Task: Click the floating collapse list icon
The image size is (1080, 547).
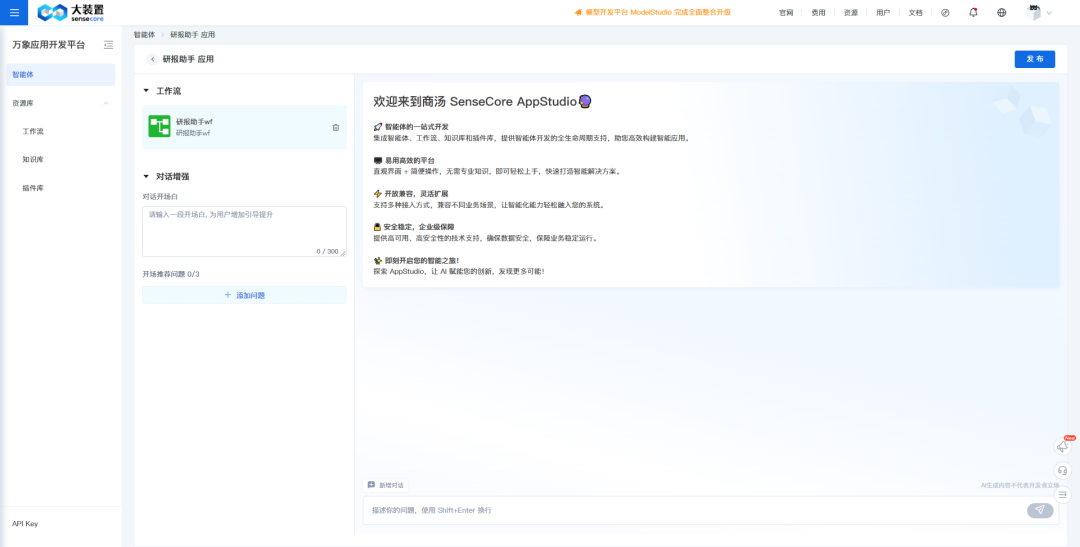Action: tap(1063, 495)
